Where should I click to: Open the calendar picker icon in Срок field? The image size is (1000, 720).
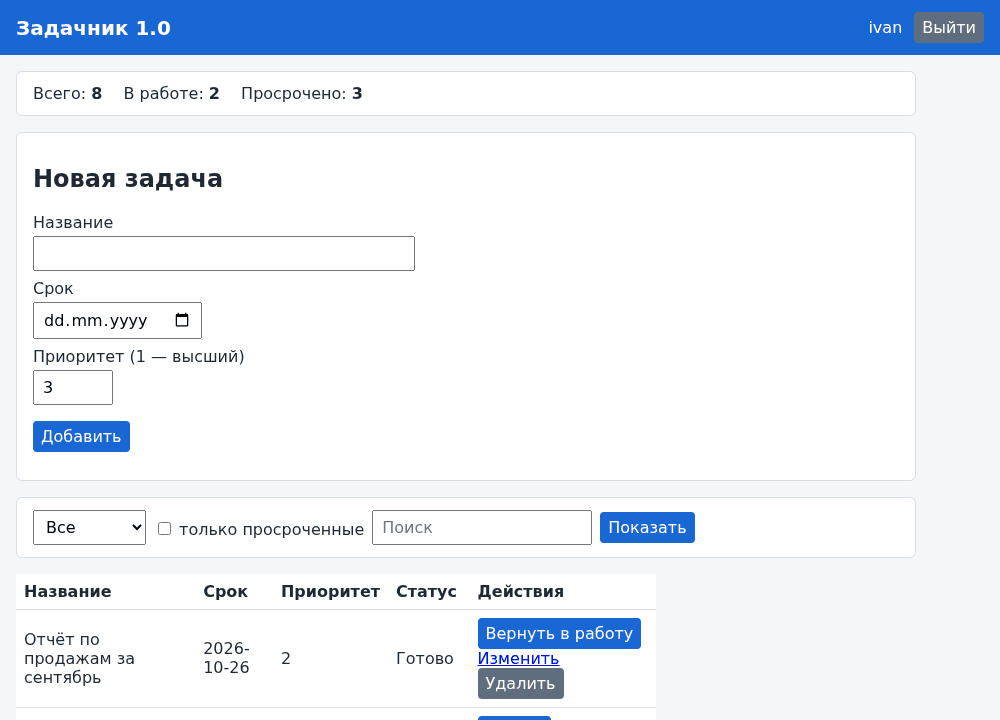pos(182,320)
